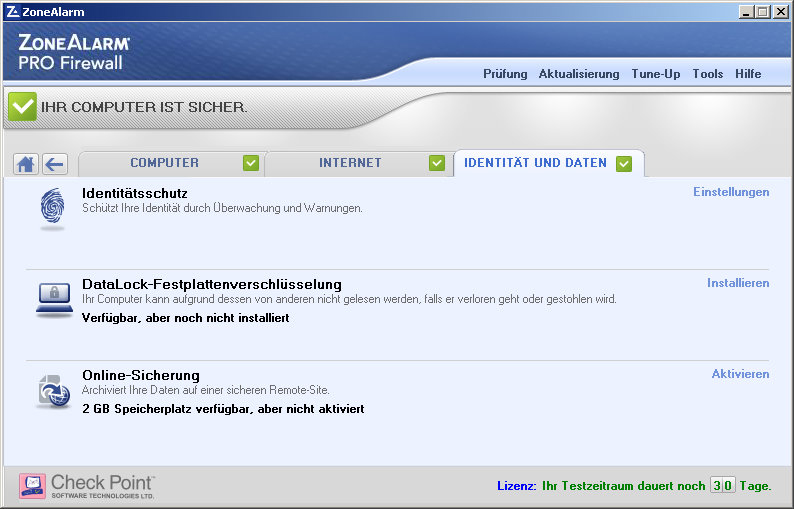Open the Tune-Up menu
Screen dimensions: 794x509
656,74
